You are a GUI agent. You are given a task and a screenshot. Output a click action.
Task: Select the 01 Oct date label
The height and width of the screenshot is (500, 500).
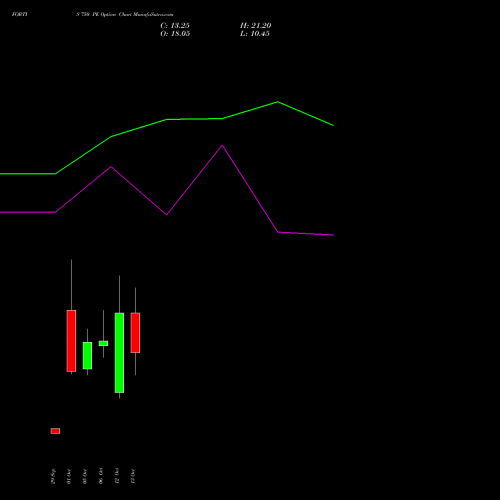69,476
